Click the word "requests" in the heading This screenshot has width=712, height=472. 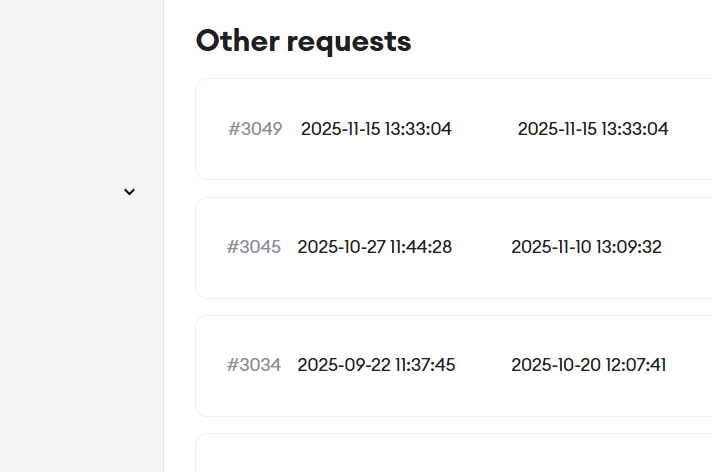pos(348,41)
